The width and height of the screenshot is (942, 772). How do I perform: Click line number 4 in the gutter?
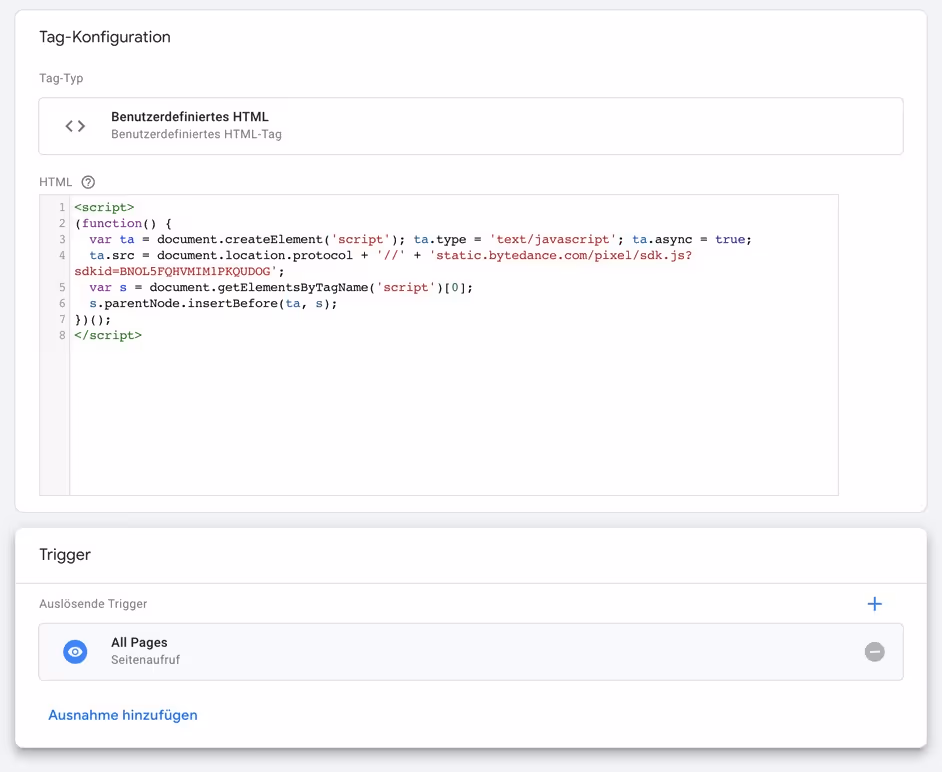tap(62, 255)
